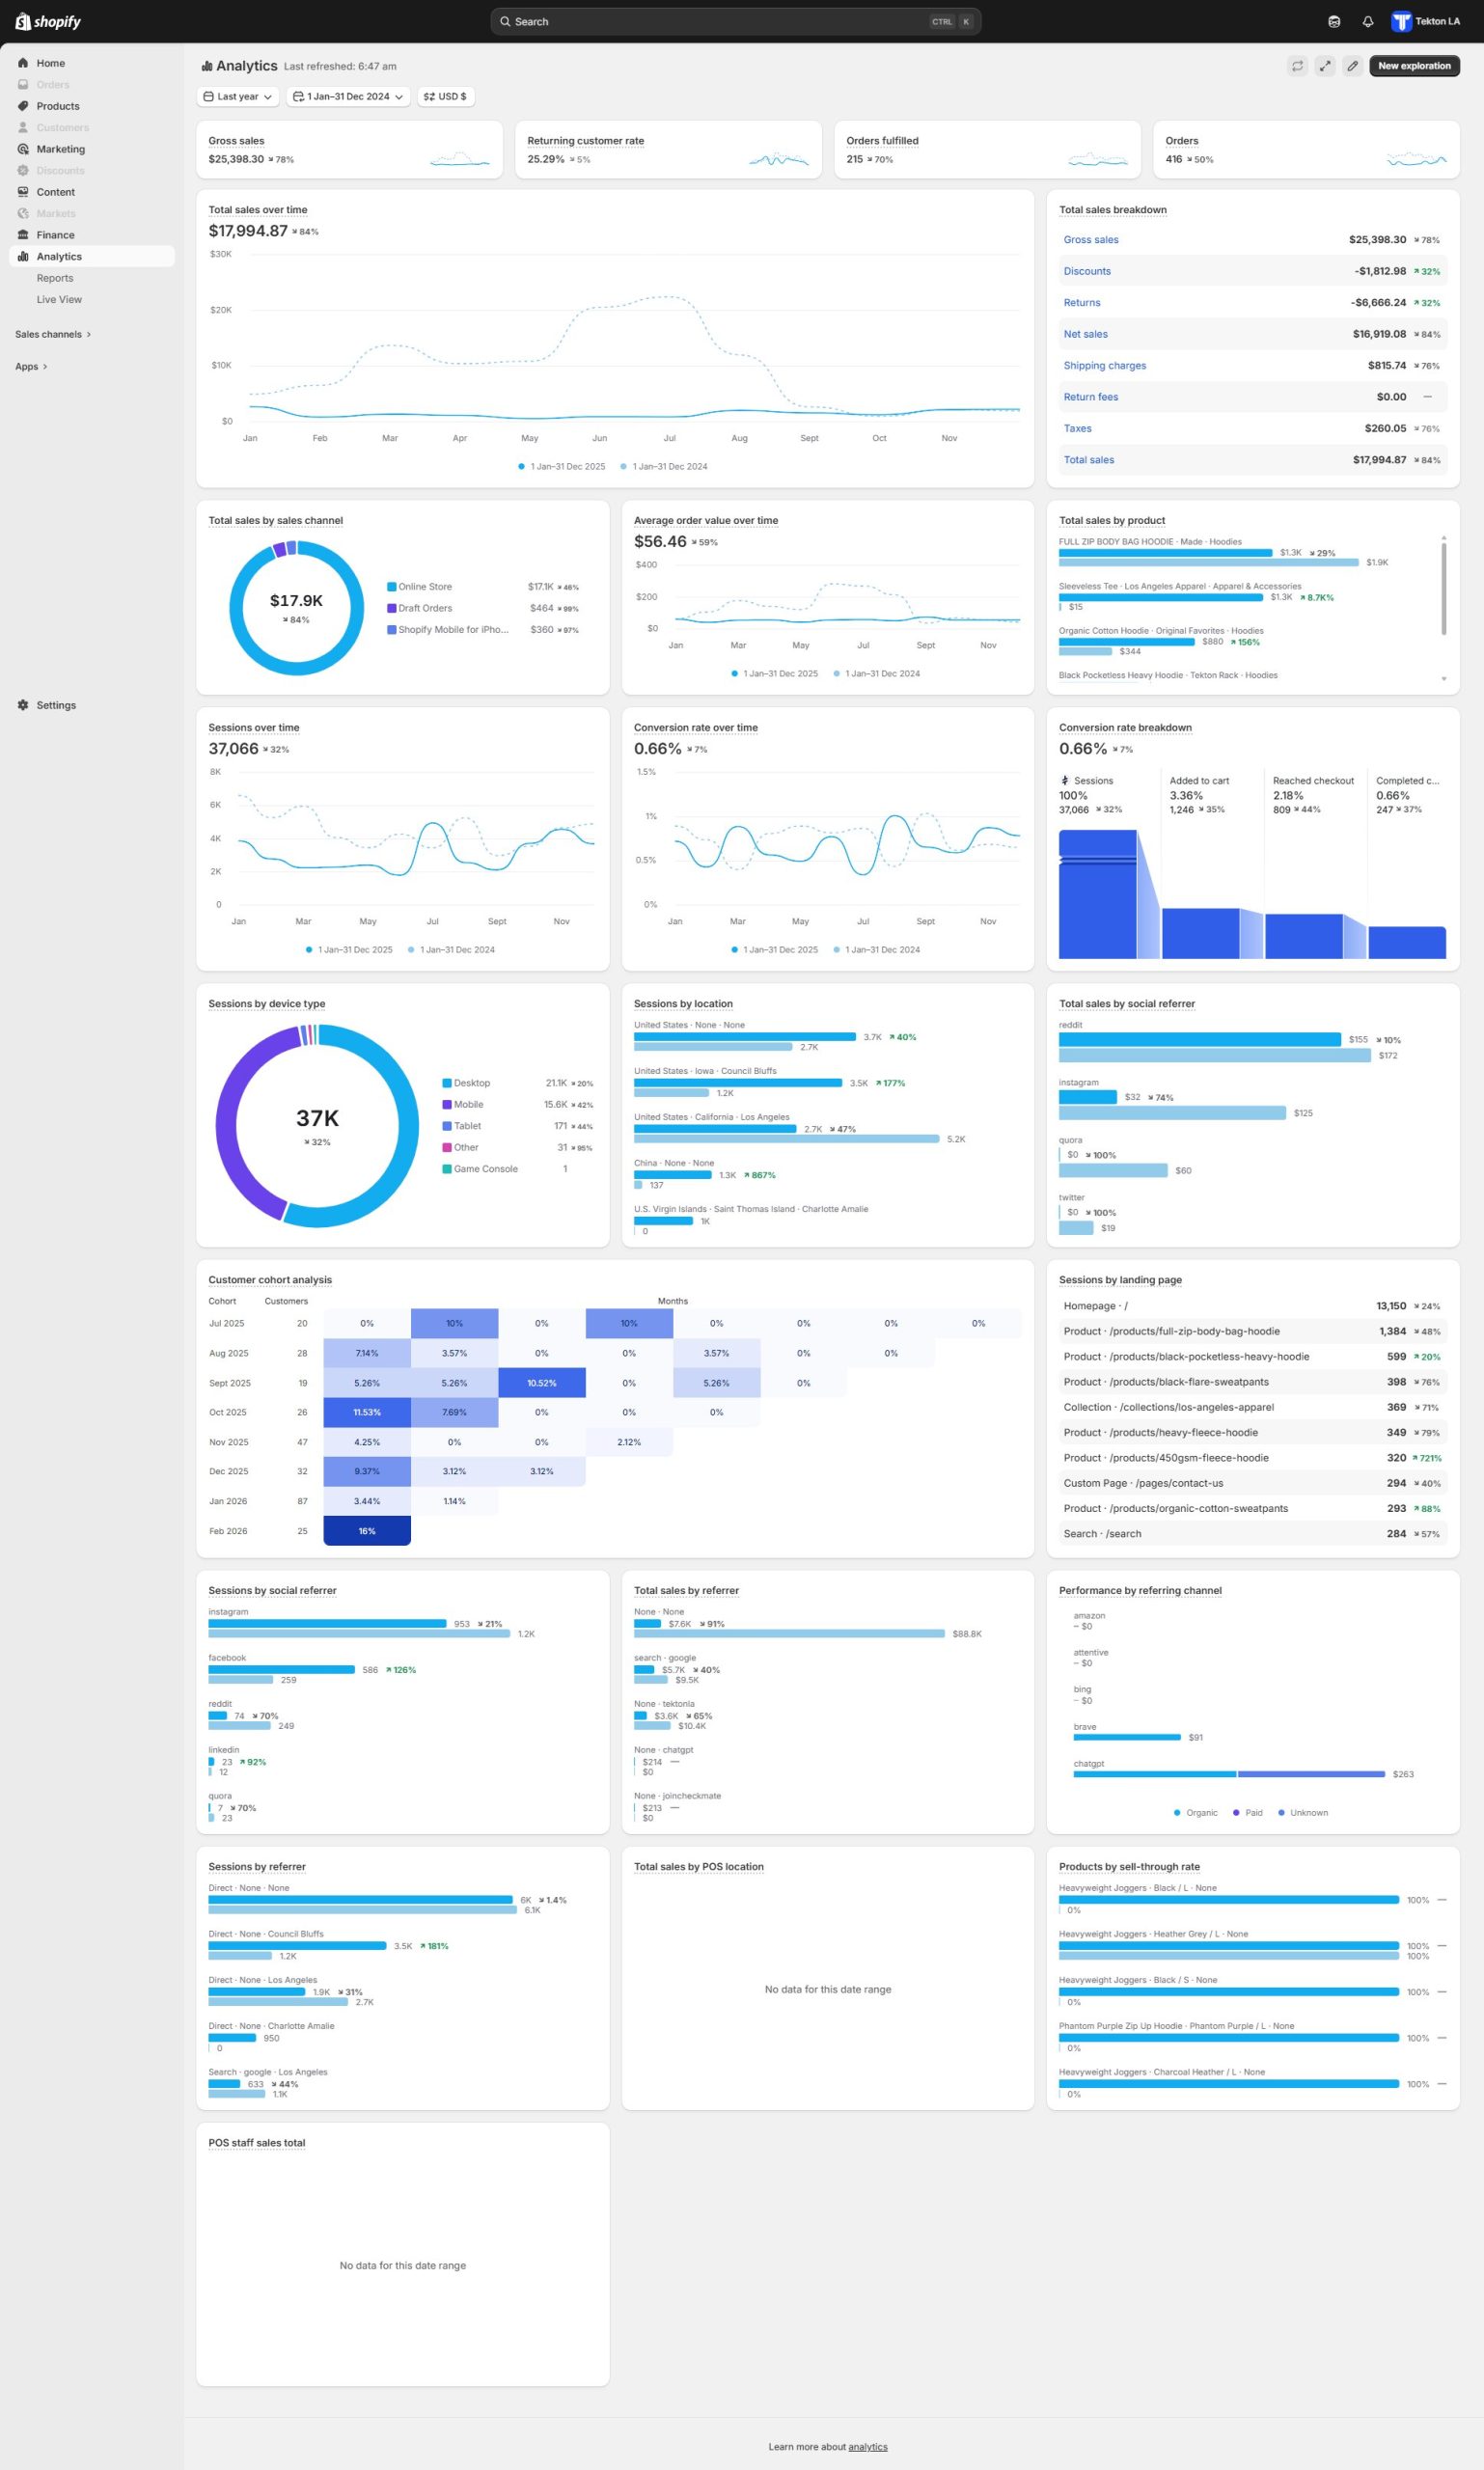1484x2470 pixels.
Task: Click the auto-refresh dashboard icon
Action: (x=1297, y=66)
